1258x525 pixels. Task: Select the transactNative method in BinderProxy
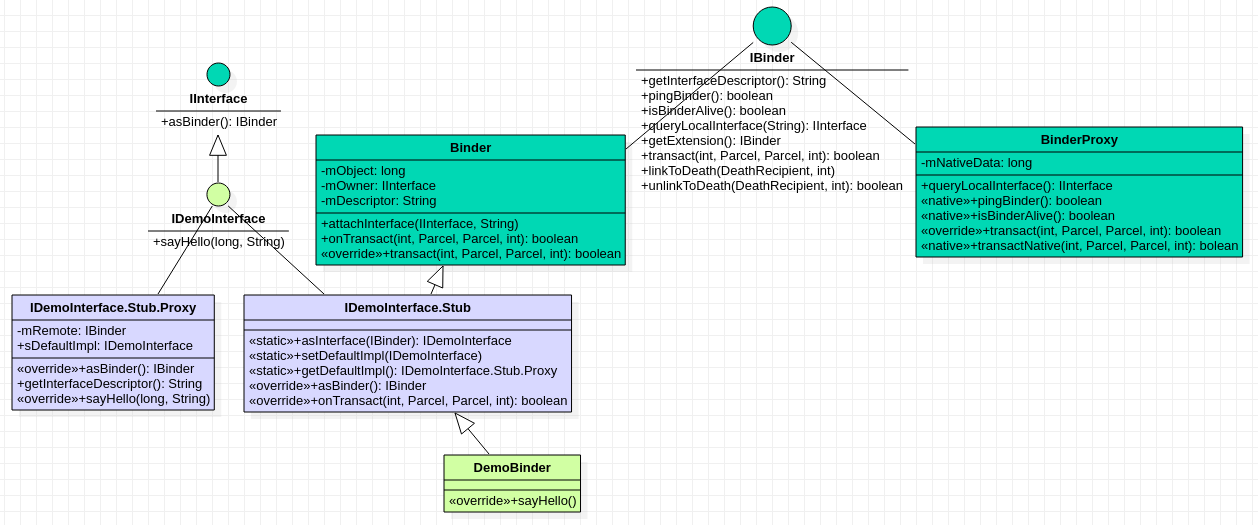tap(1078, 246)
